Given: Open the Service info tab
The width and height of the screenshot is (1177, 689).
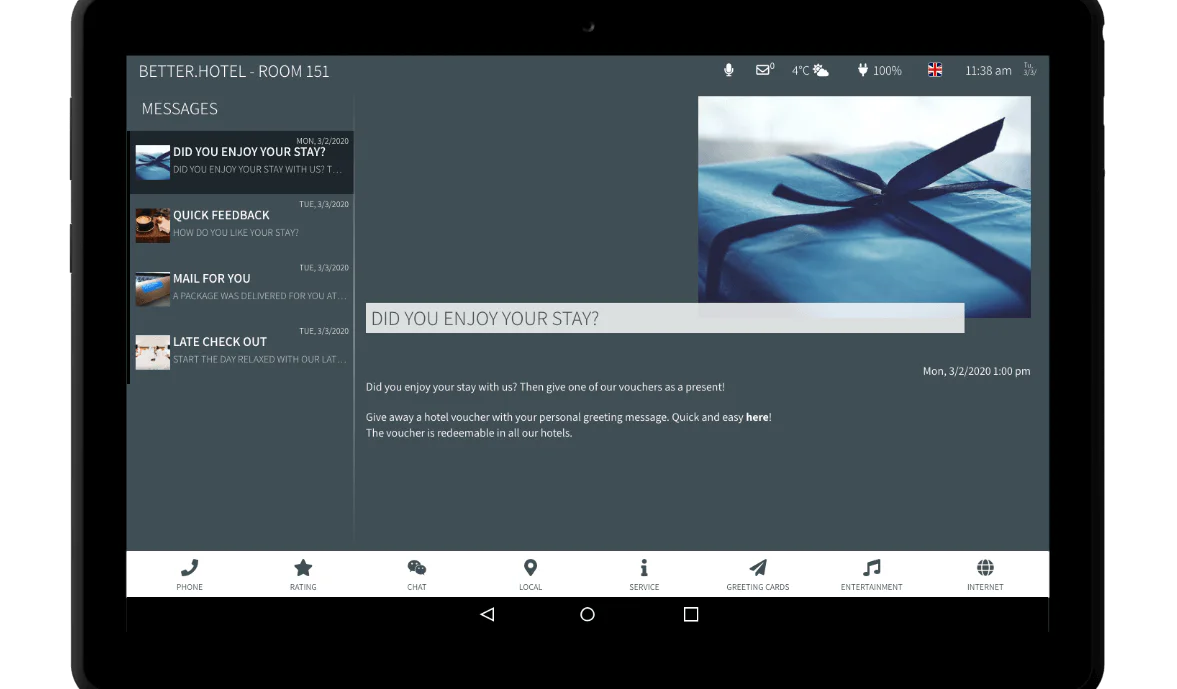Looking at the screenshot, I should click(x=644, y=574).
